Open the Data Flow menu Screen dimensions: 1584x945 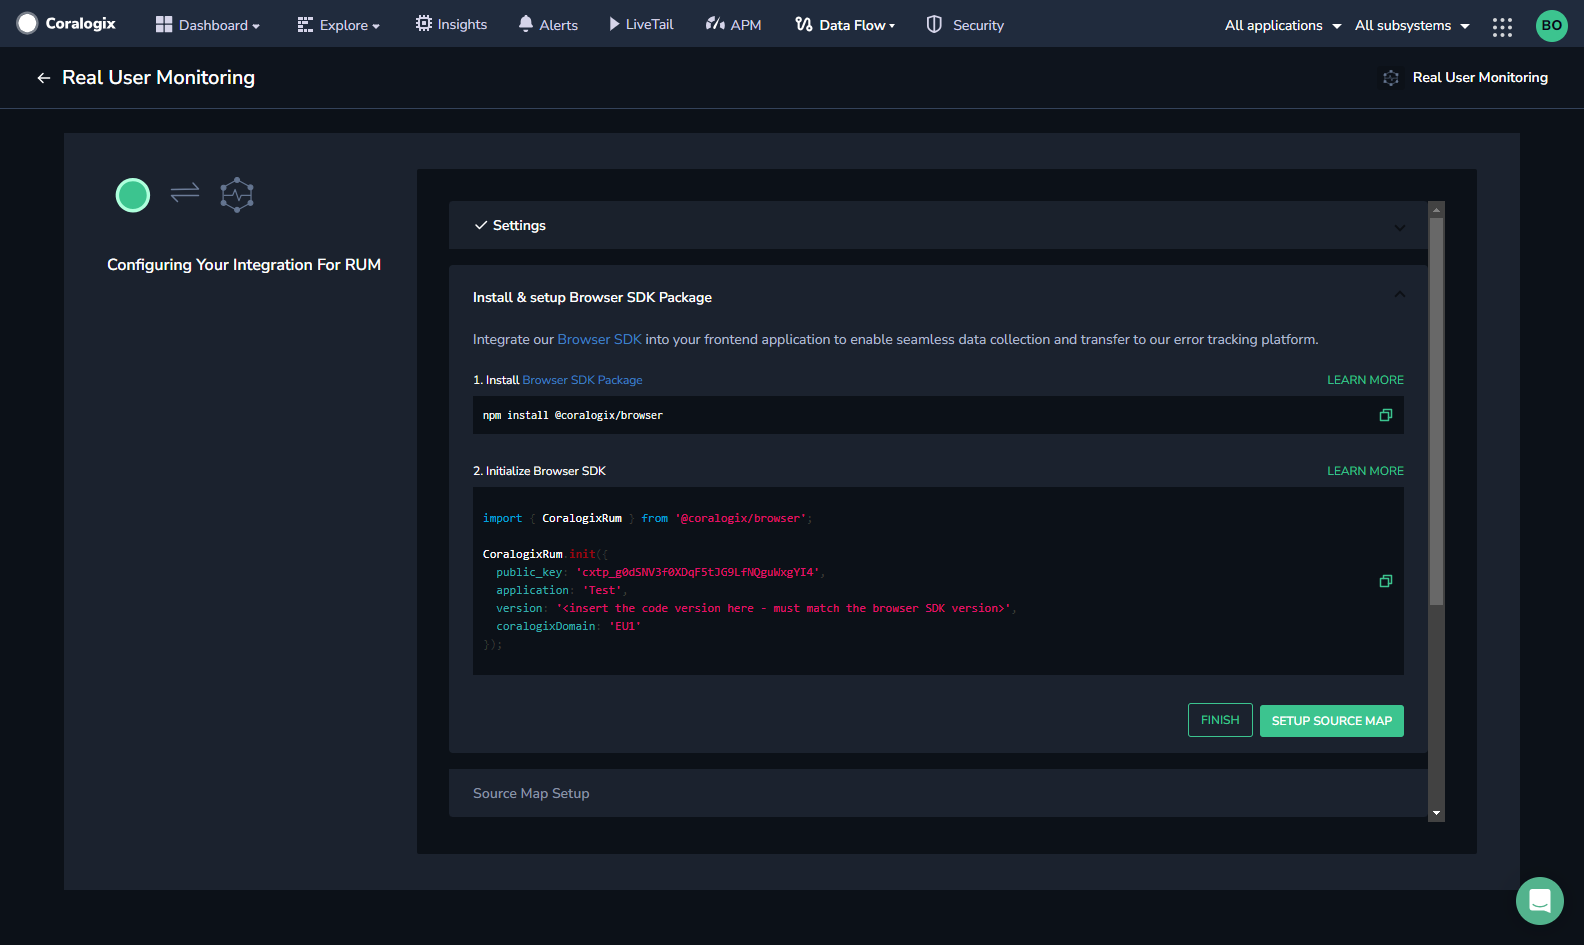(846, 24)
